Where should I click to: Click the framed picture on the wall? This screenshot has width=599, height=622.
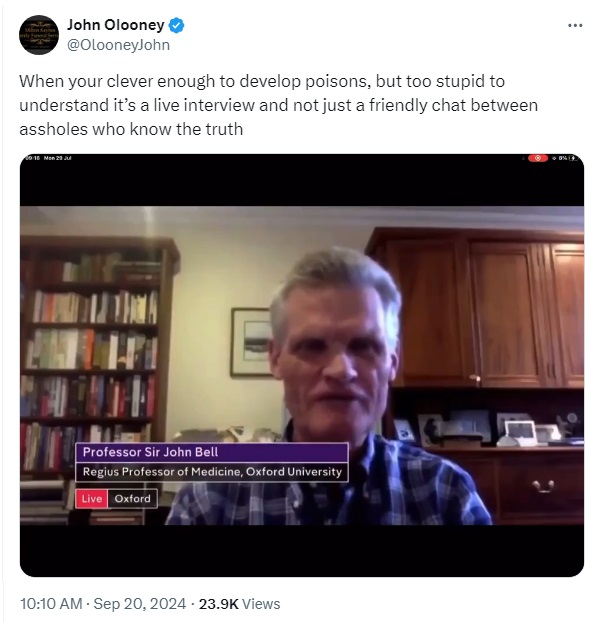[251, 342]
